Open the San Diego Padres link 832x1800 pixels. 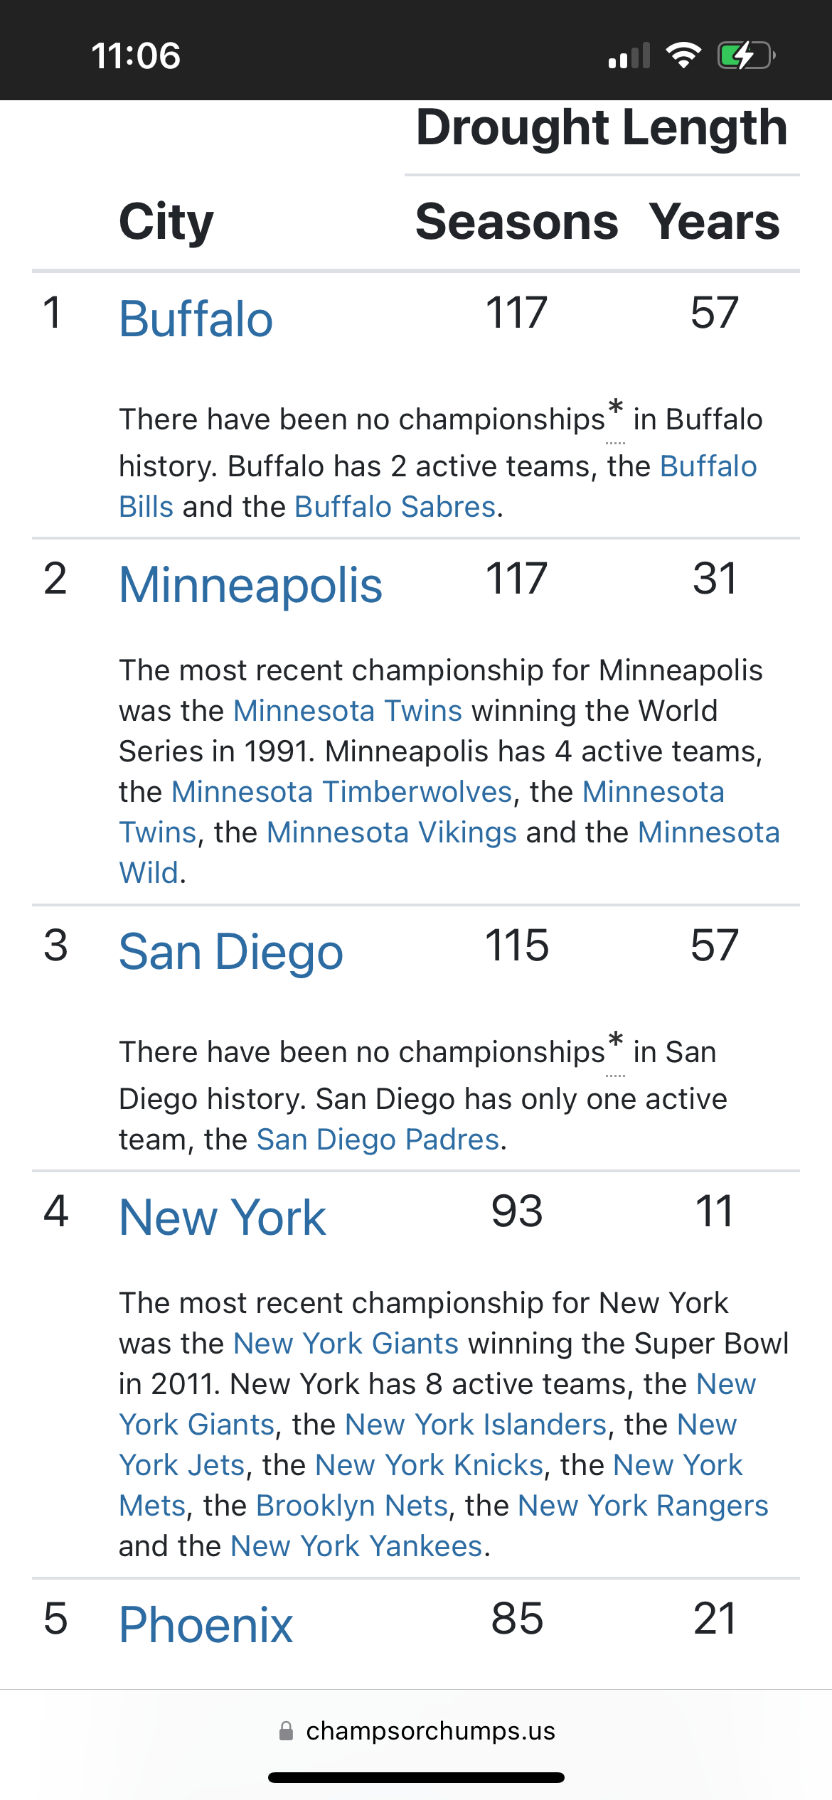click(x=378, y=1139)
